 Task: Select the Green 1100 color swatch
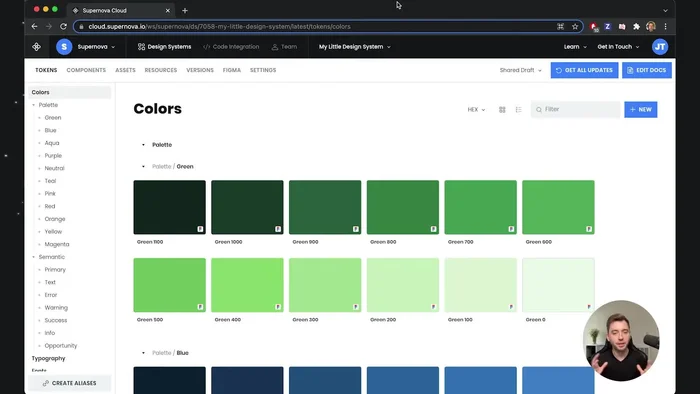point(170,207)
